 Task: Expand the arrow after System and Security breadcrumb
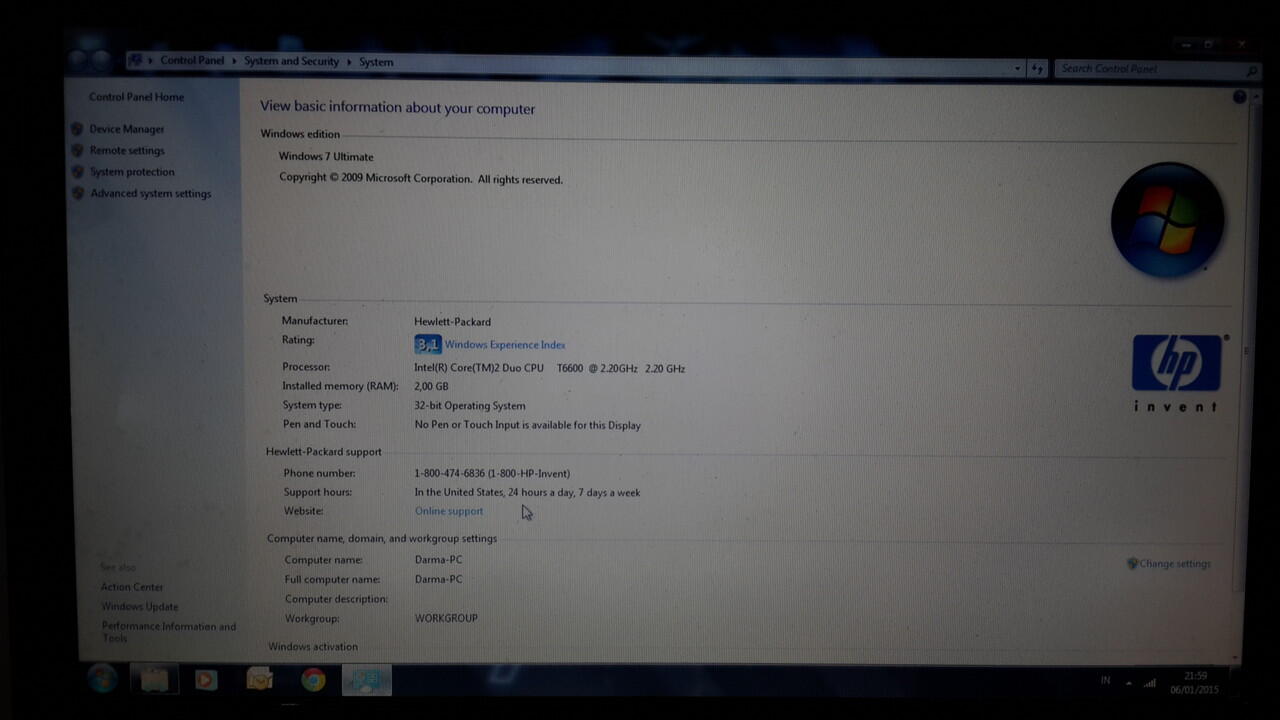(350, 62)
